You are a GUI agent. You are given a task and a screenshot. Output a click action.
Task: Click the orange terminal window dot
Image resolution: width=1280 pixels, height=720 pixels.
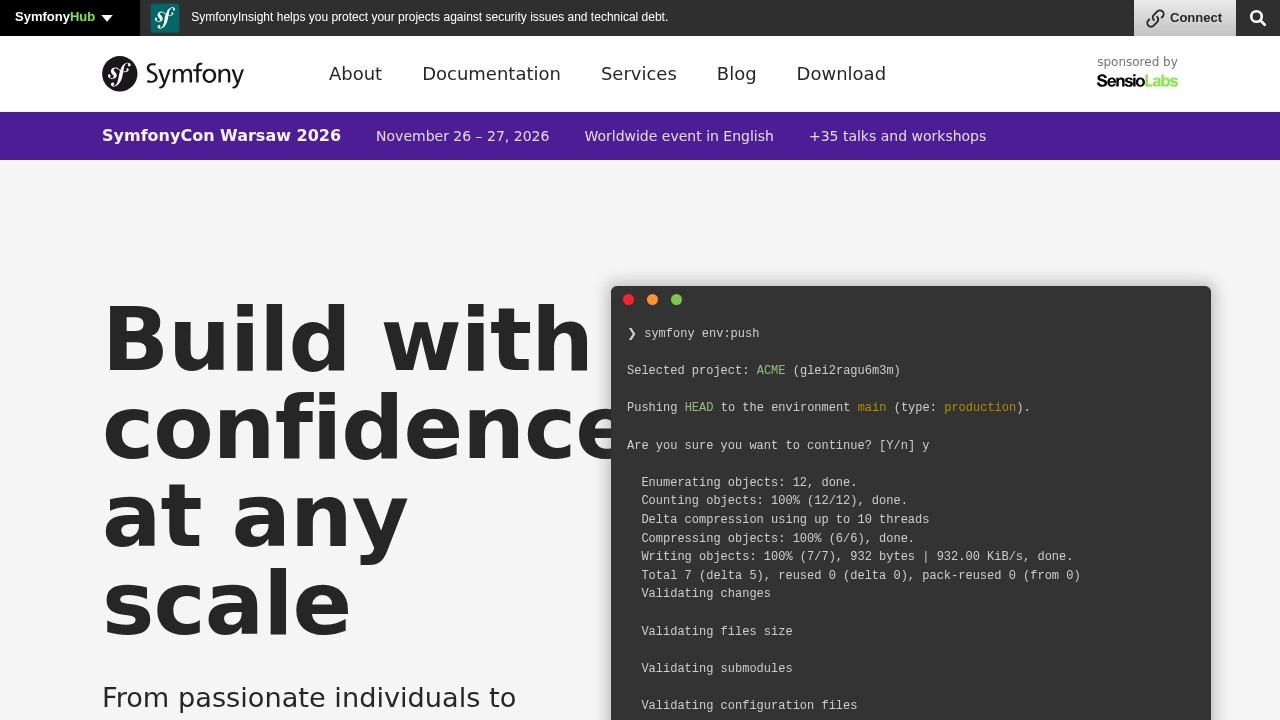click(652, 300)
